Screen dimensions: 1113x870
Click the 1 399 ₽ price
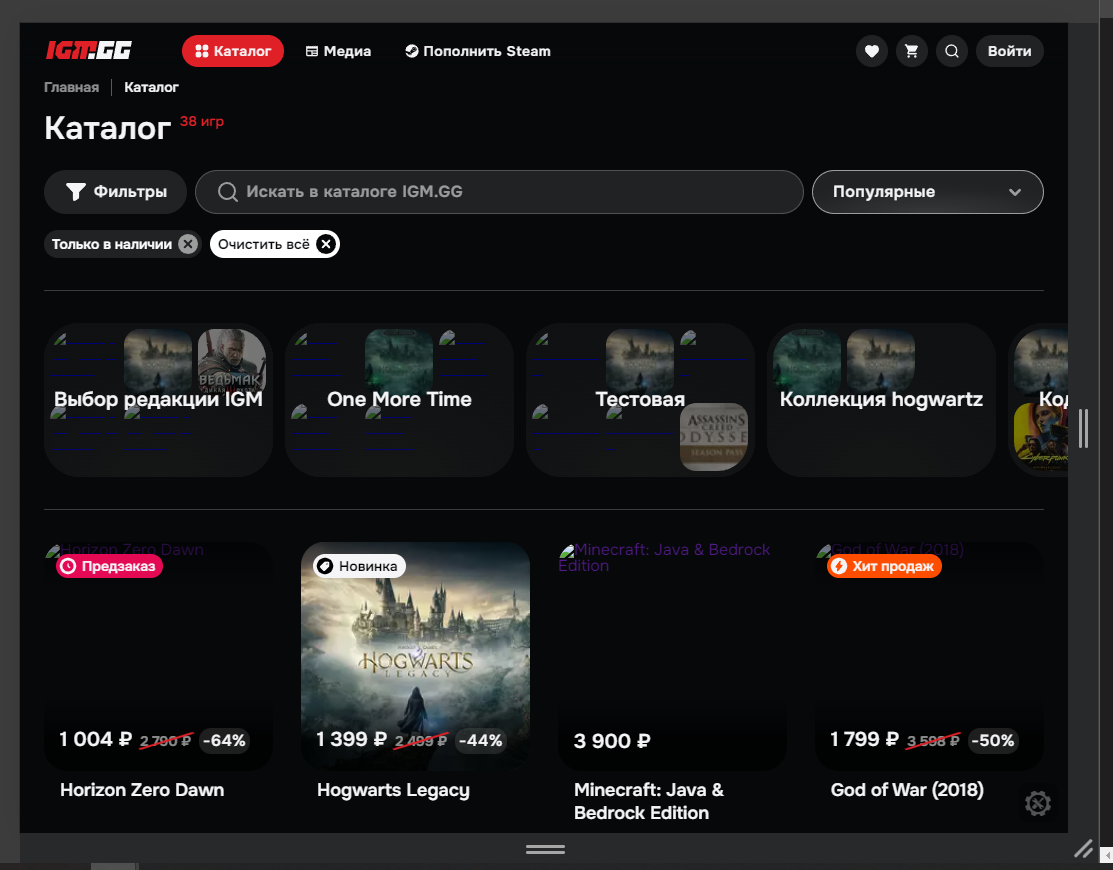pos(351,739)
